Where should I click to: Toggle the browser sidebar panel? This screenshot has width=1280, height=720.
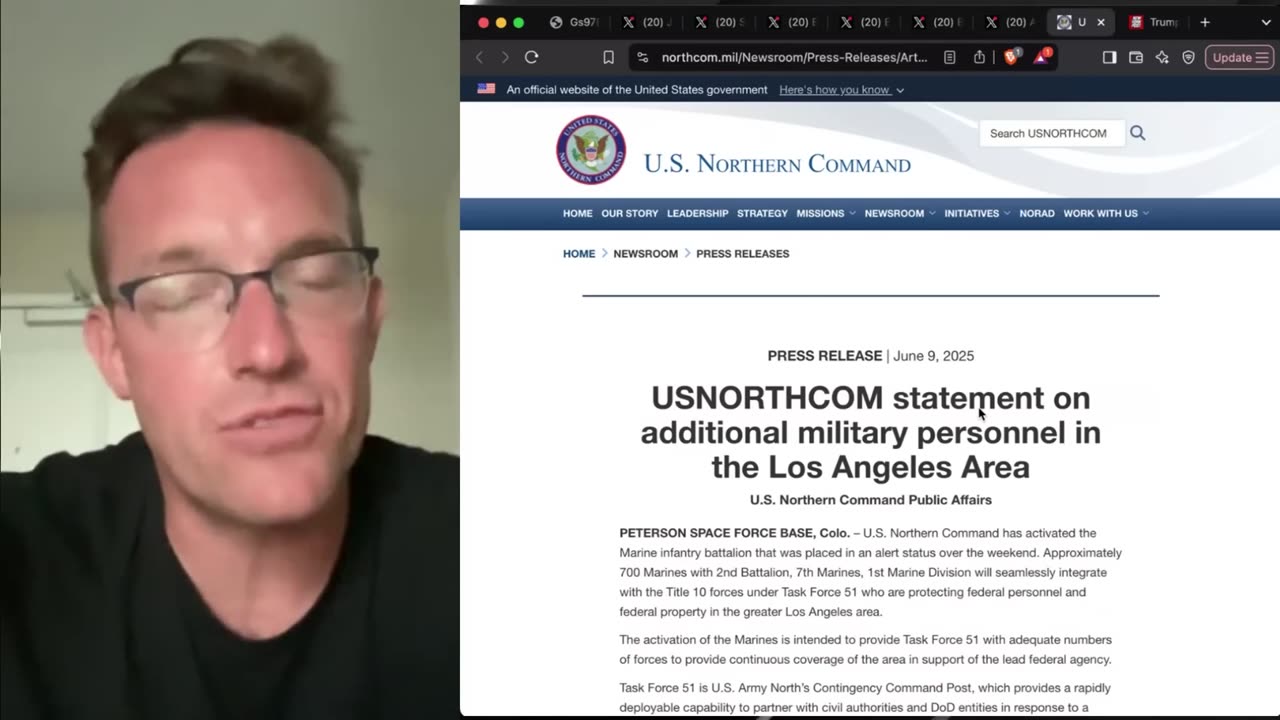(x=1109, y=57)
